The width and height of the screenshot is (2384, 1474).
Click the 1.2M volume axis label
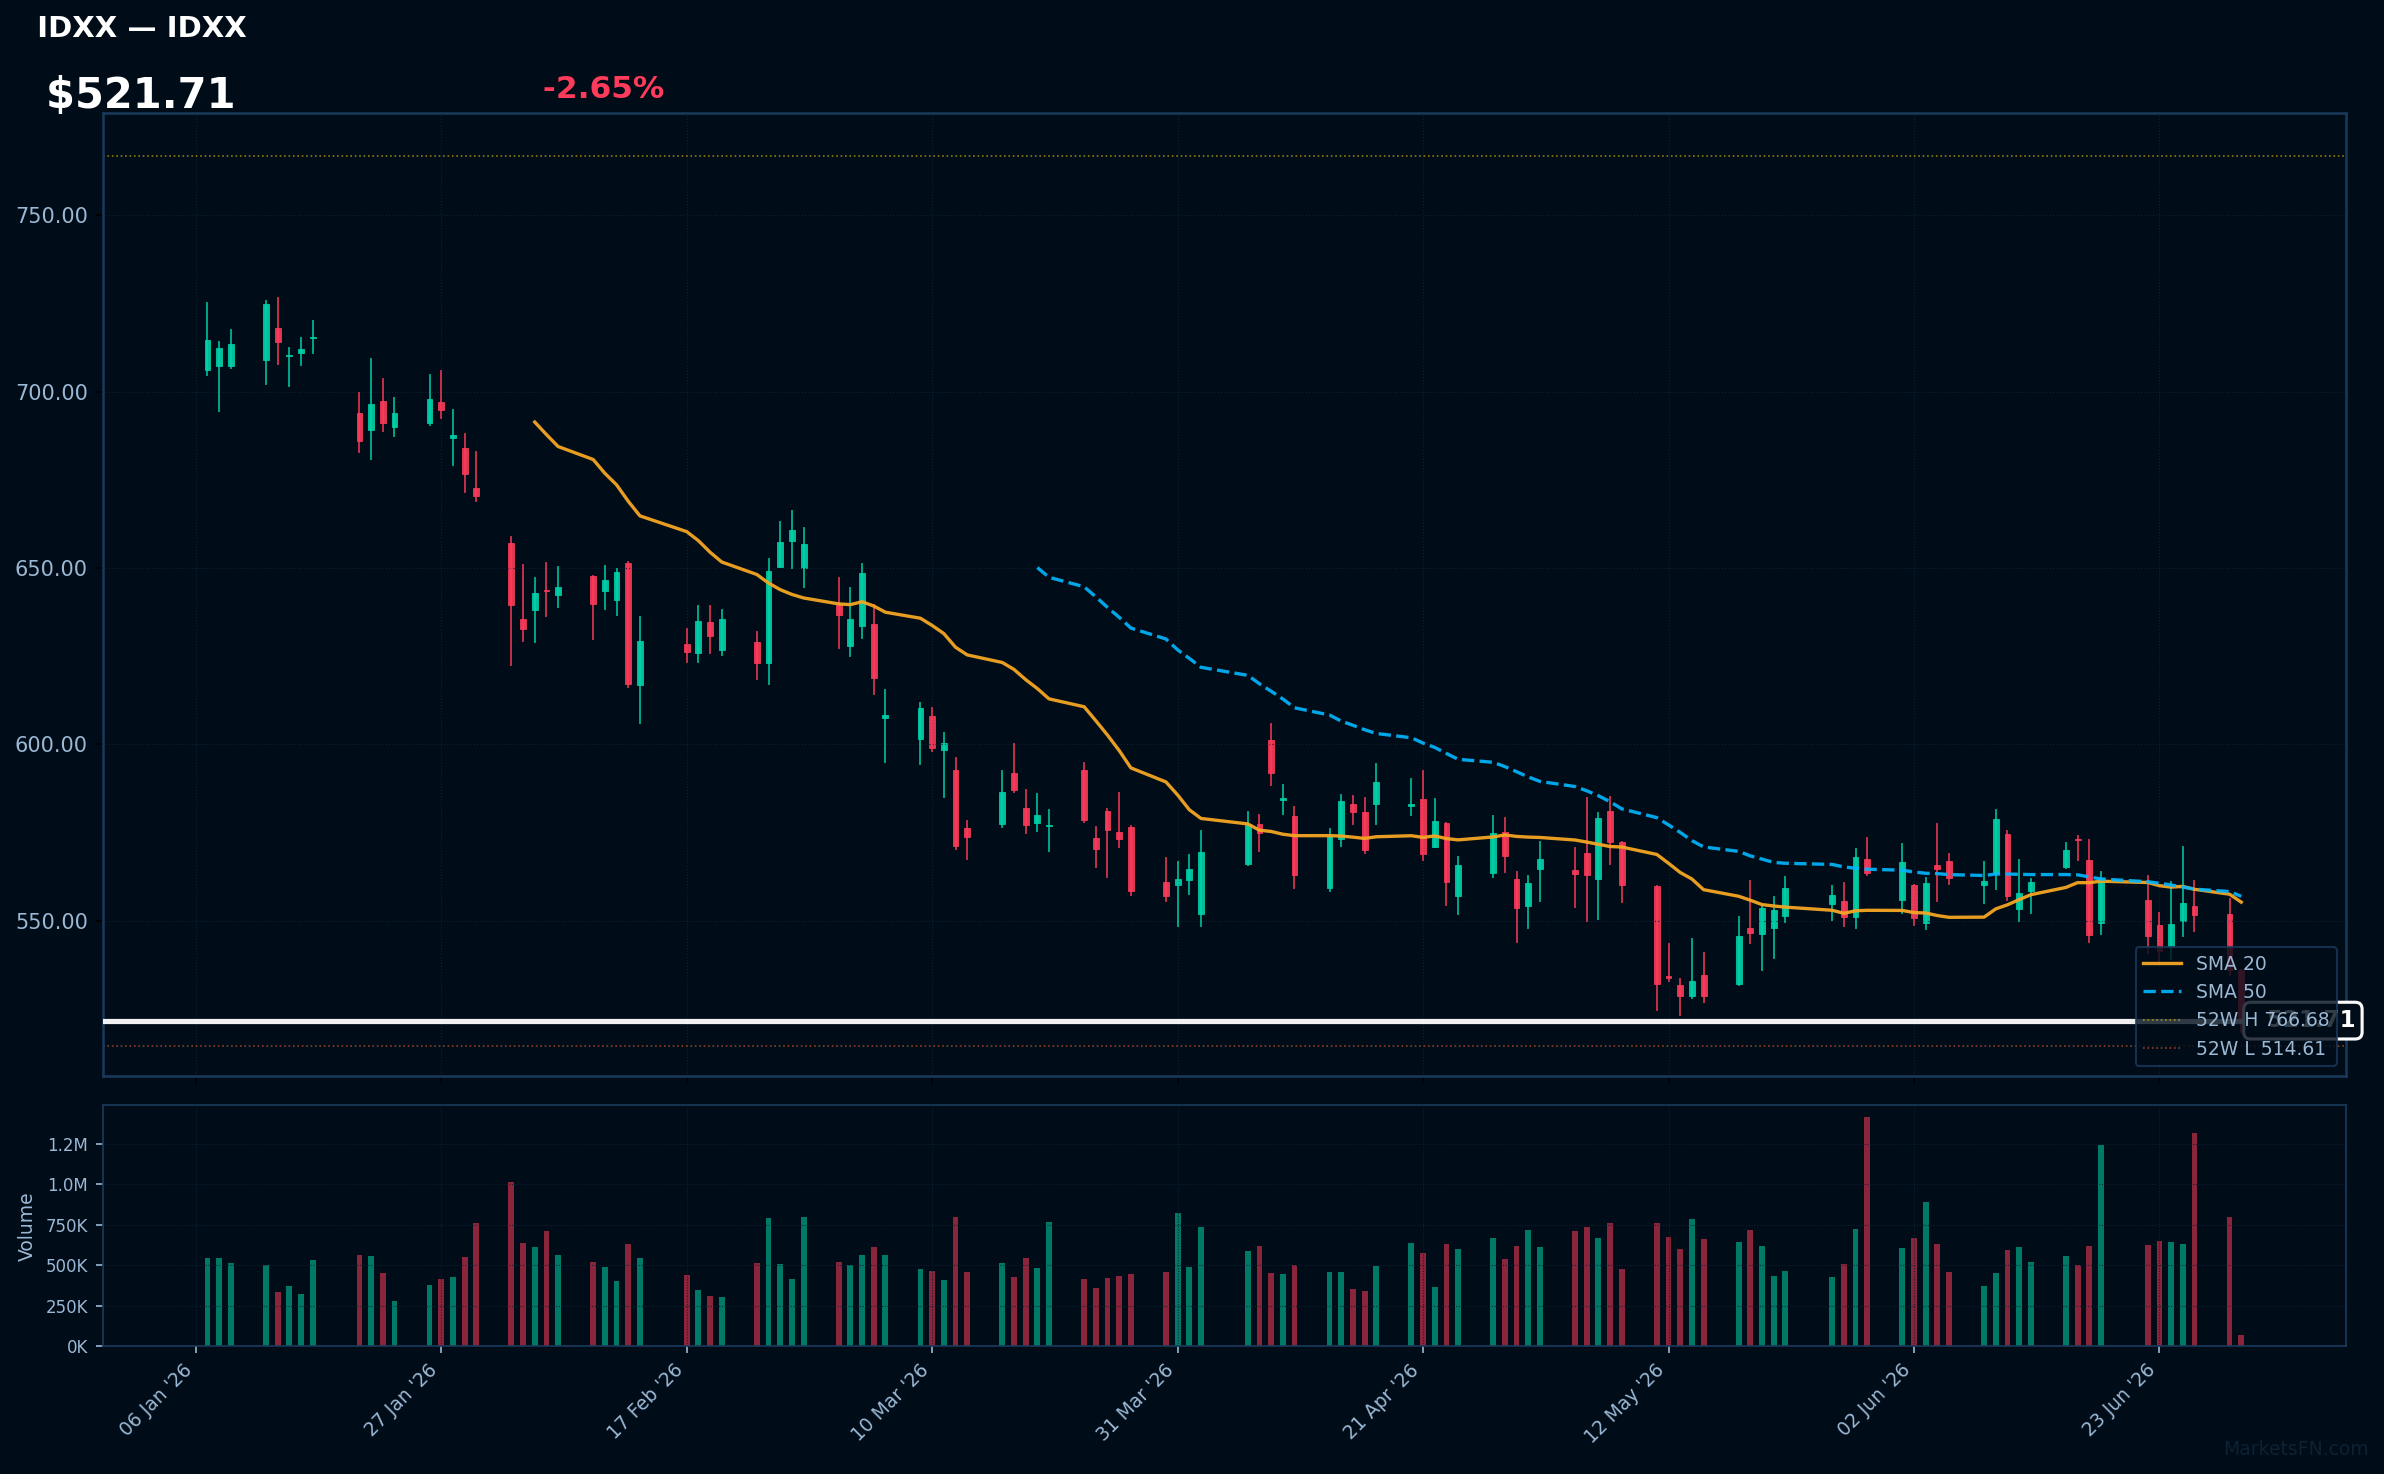pos(68,1145)
